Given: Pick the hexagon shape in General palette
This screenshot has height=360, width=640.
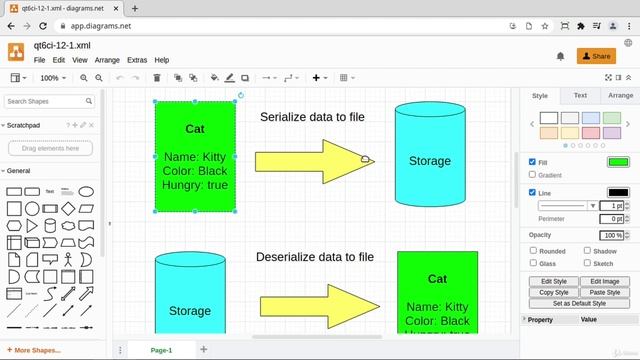Looking at the screenshot, I should (x=14, y=226).
